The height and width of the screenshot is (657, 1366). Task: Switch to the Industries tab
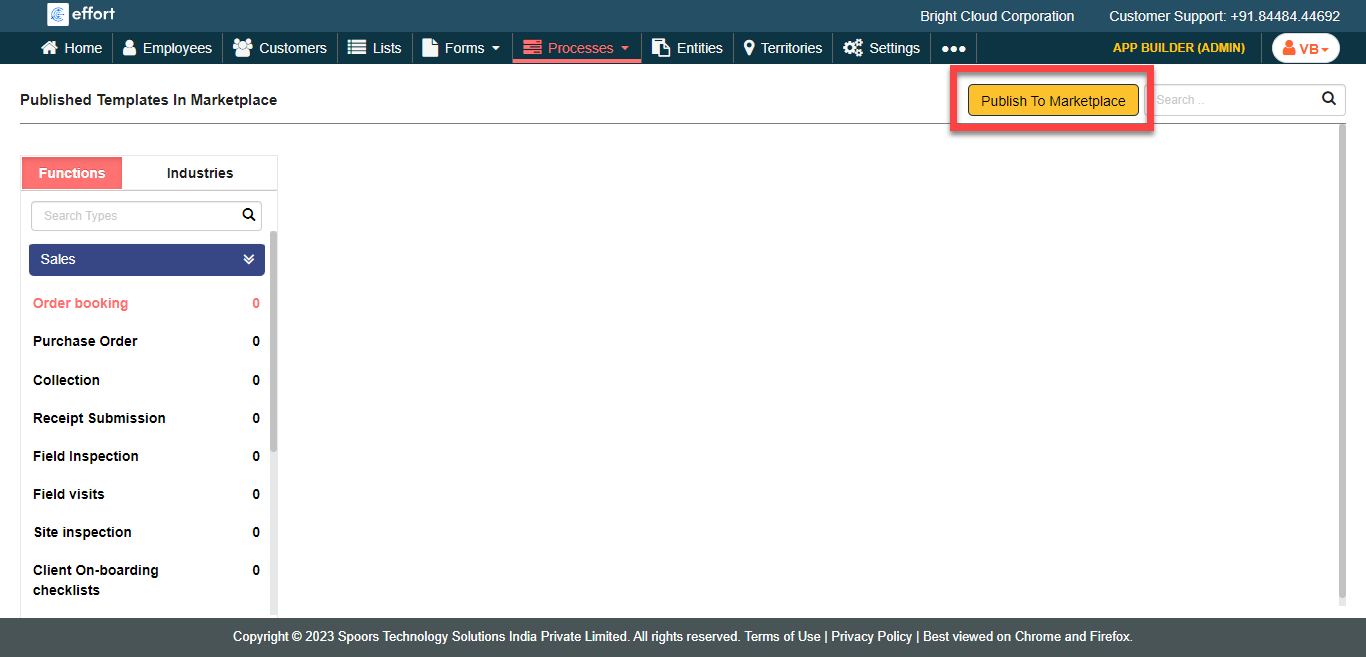(x=200, y=173)
